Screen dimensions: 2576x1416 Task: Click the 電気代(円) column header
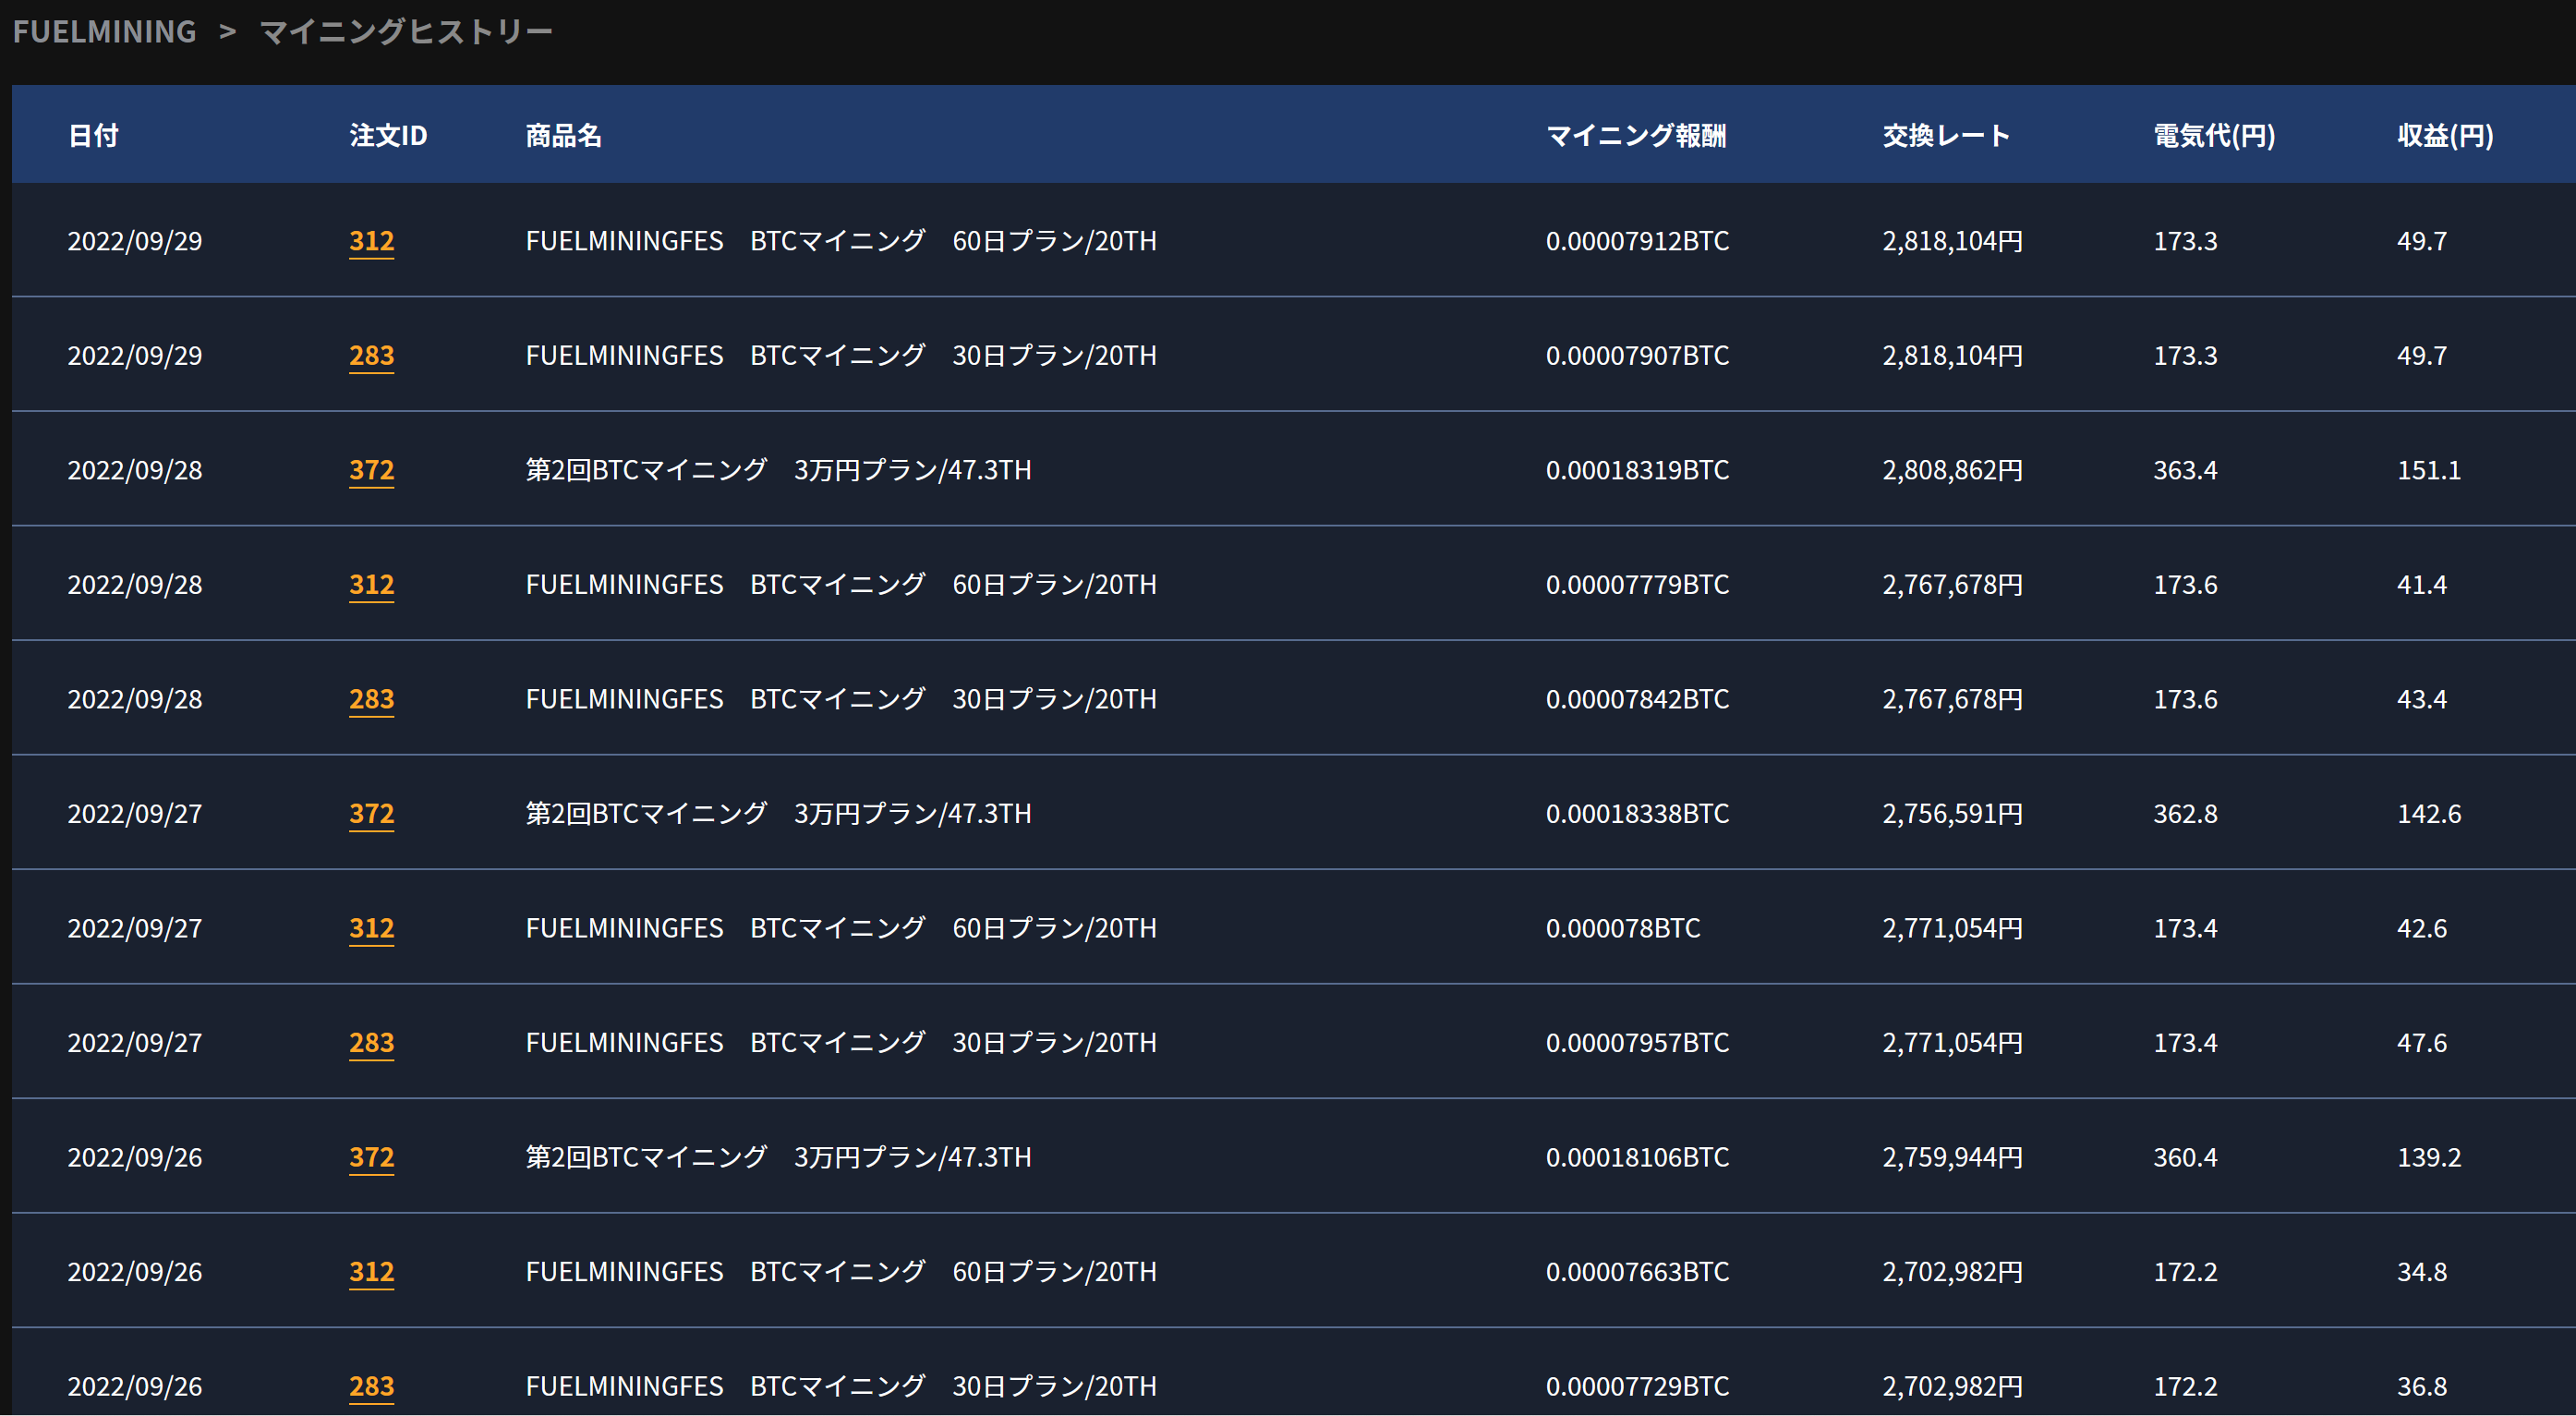[x=2214, y=135]
